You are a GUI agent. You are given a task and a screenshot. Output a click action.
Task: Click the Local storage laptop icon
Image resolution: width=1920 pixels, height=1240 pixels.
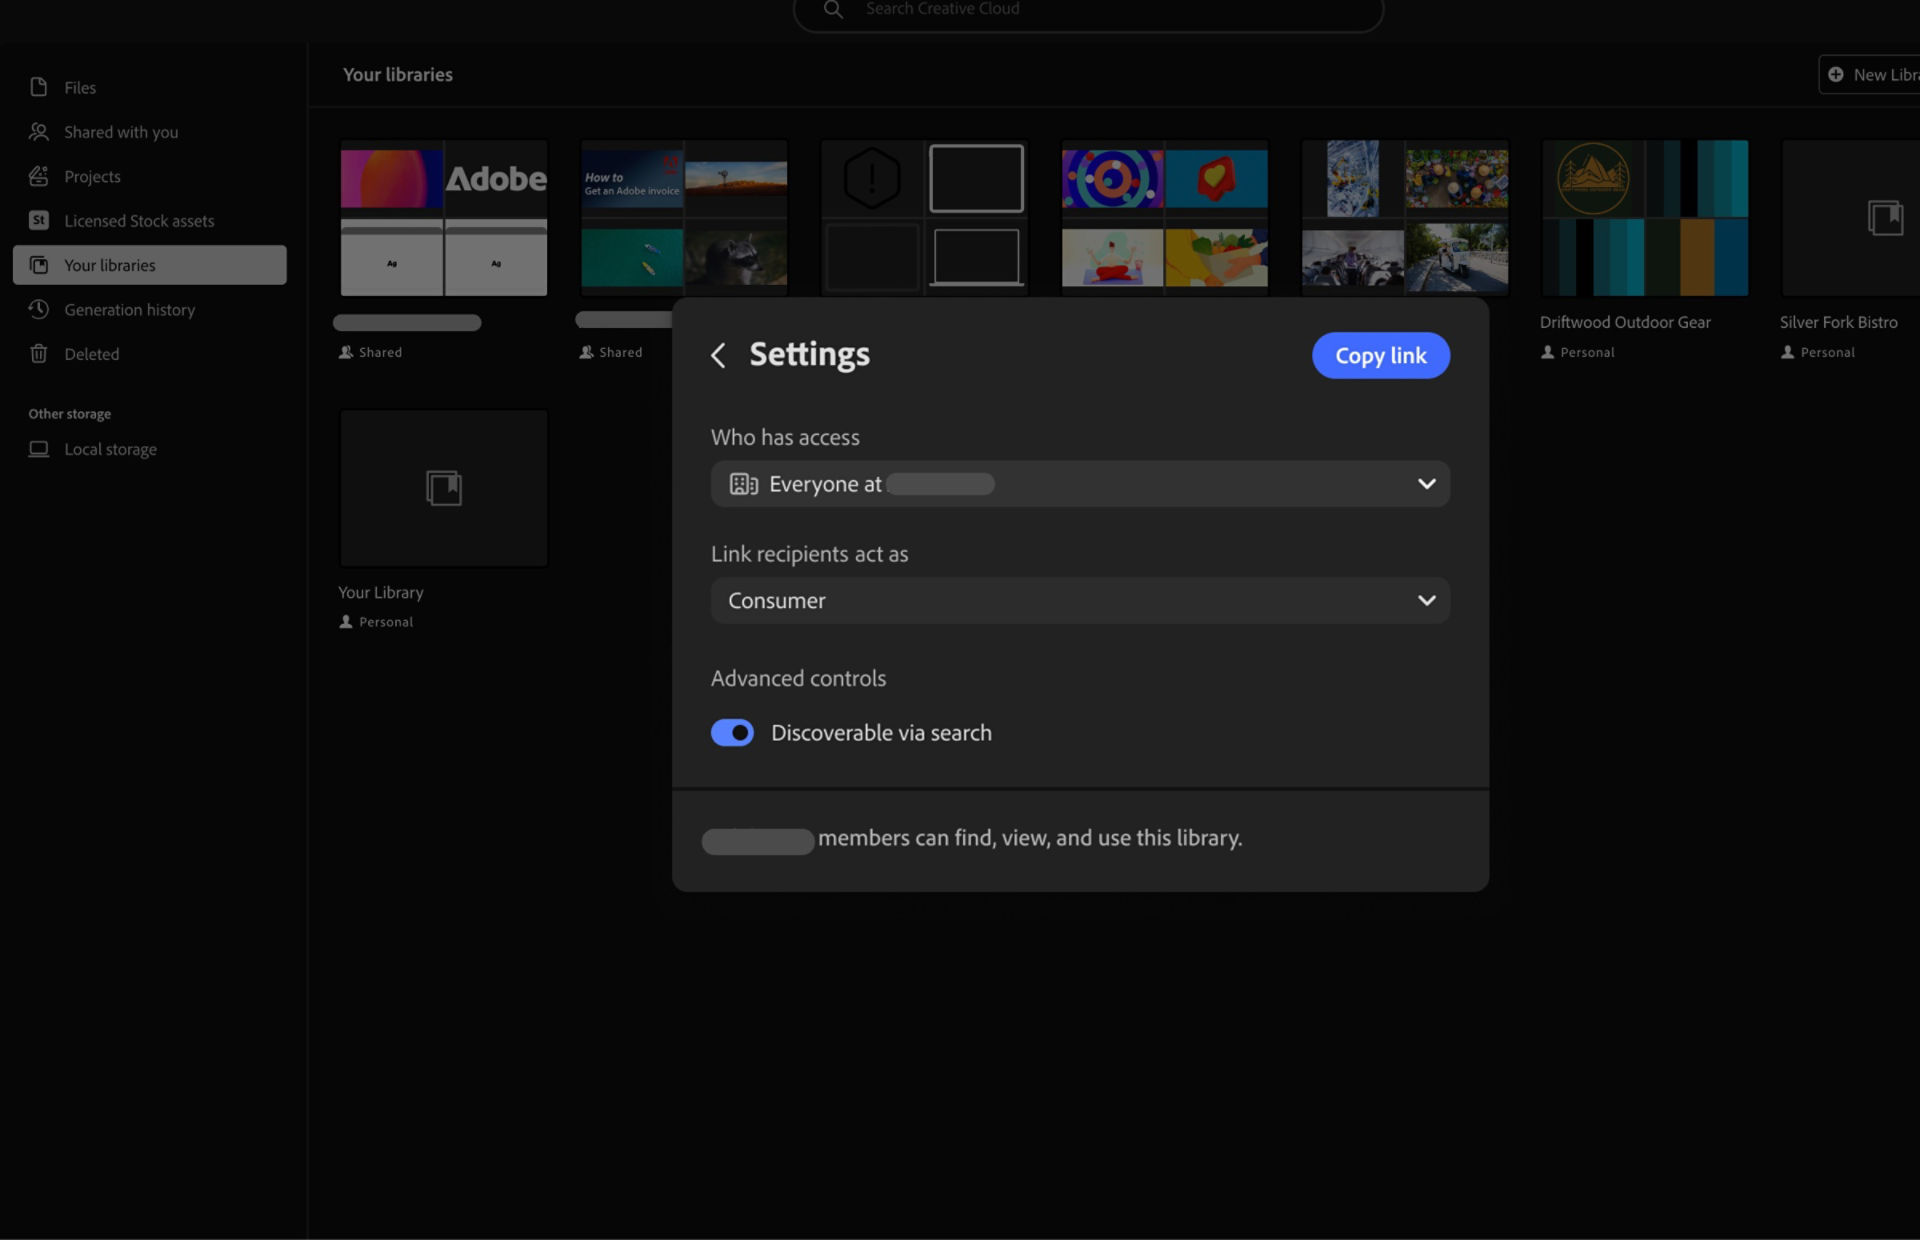39,449
